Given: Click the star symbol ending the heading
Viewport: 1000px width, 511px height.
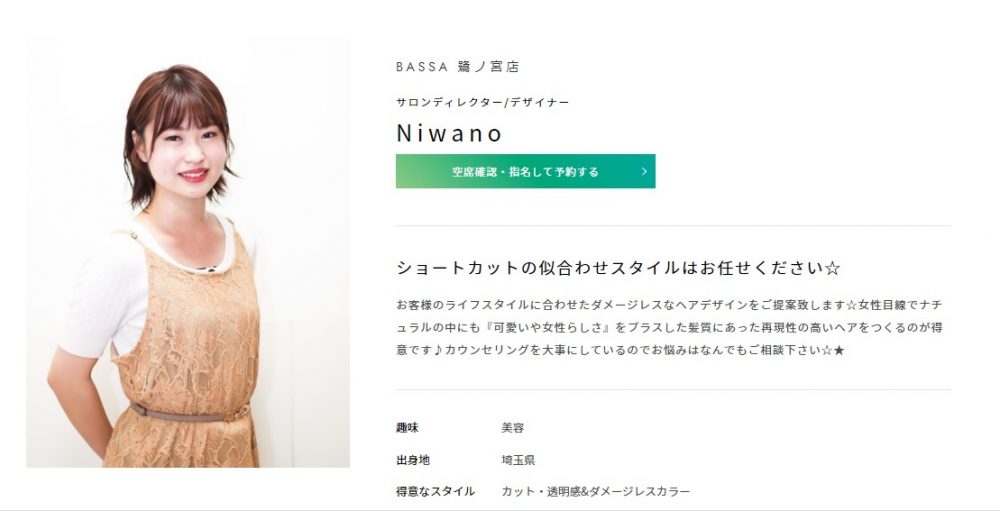Looking at the screenshot, I should 832,268.
